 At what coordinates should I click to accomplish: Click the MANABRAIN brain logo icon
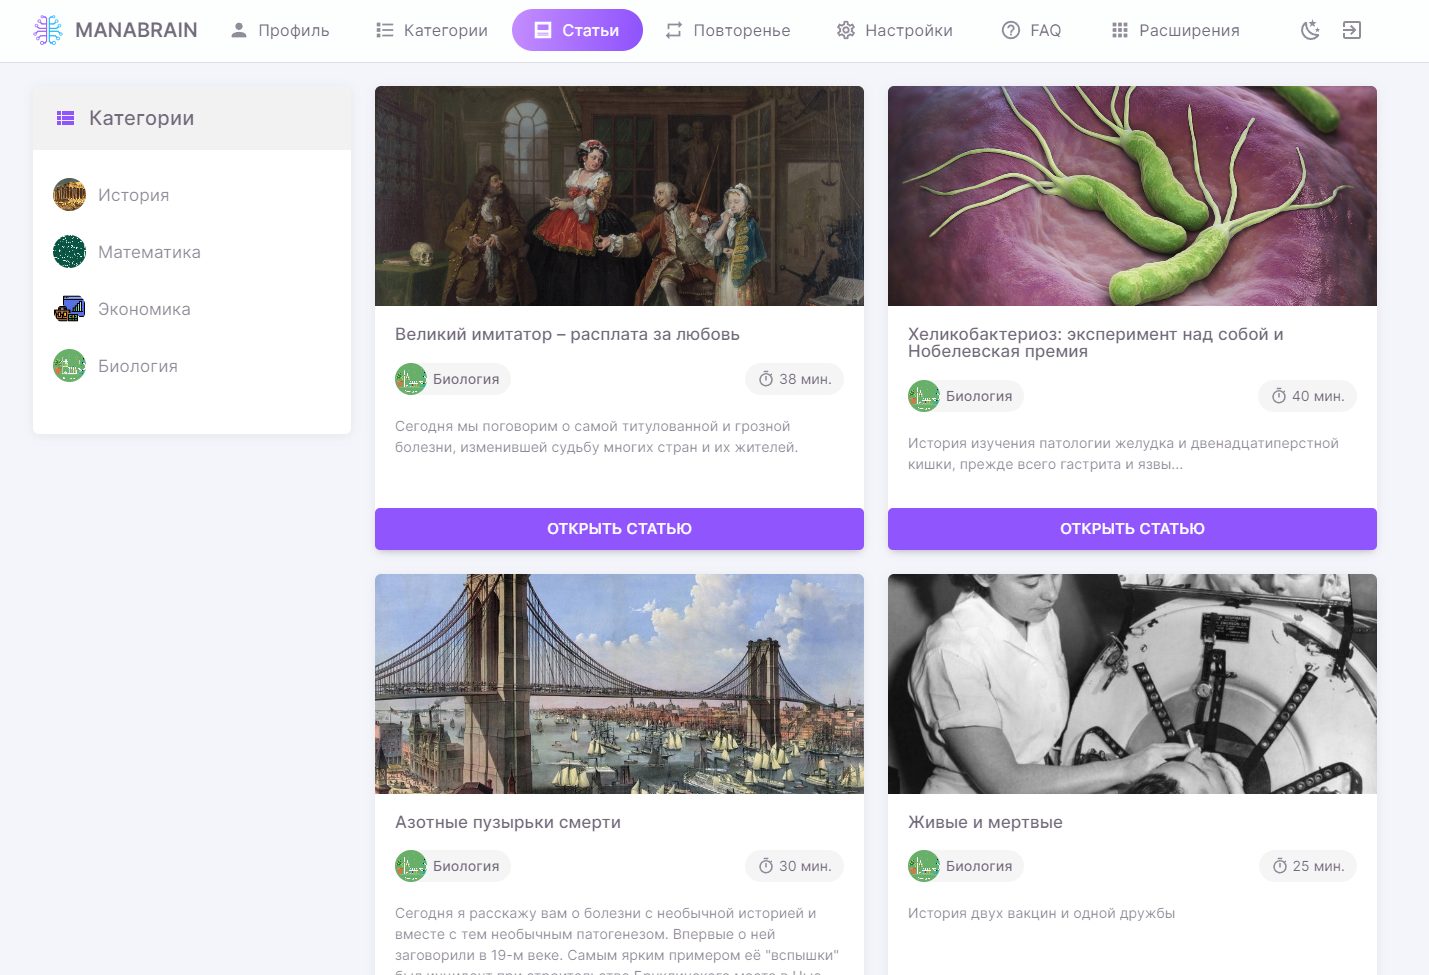(48, 30)
